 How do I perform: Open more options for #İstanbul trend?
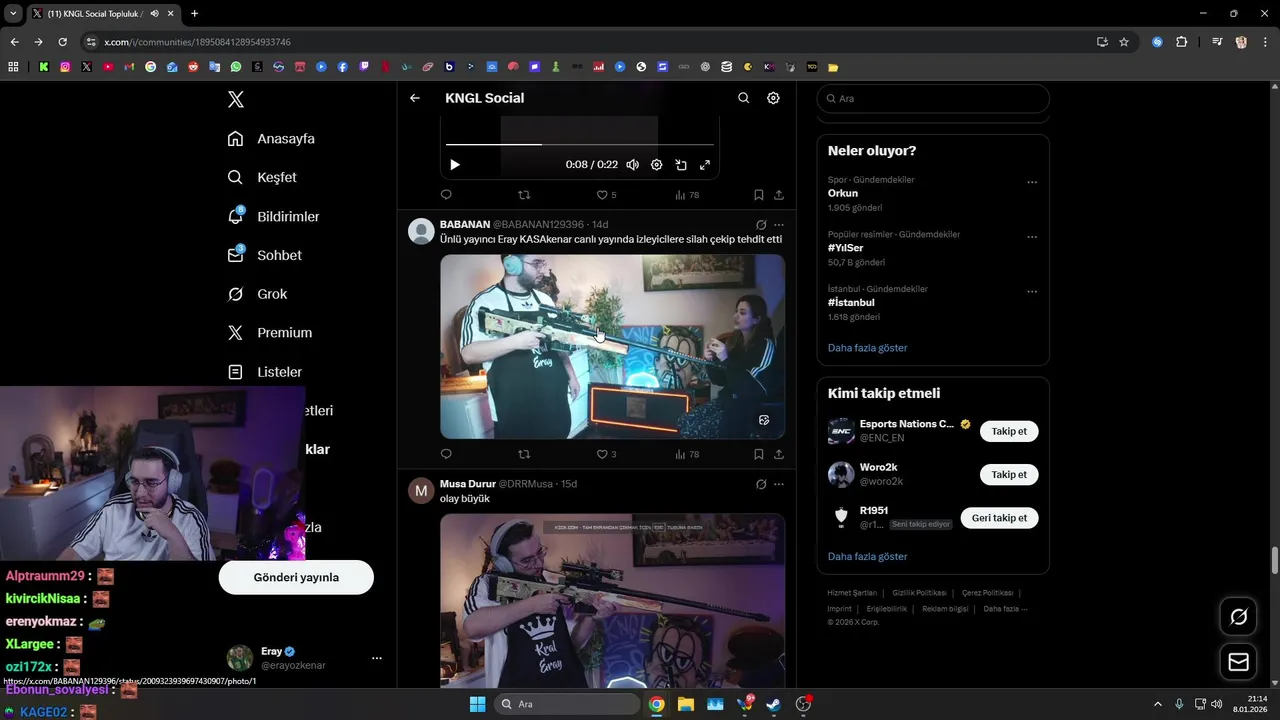click(x=1032, y=292)
